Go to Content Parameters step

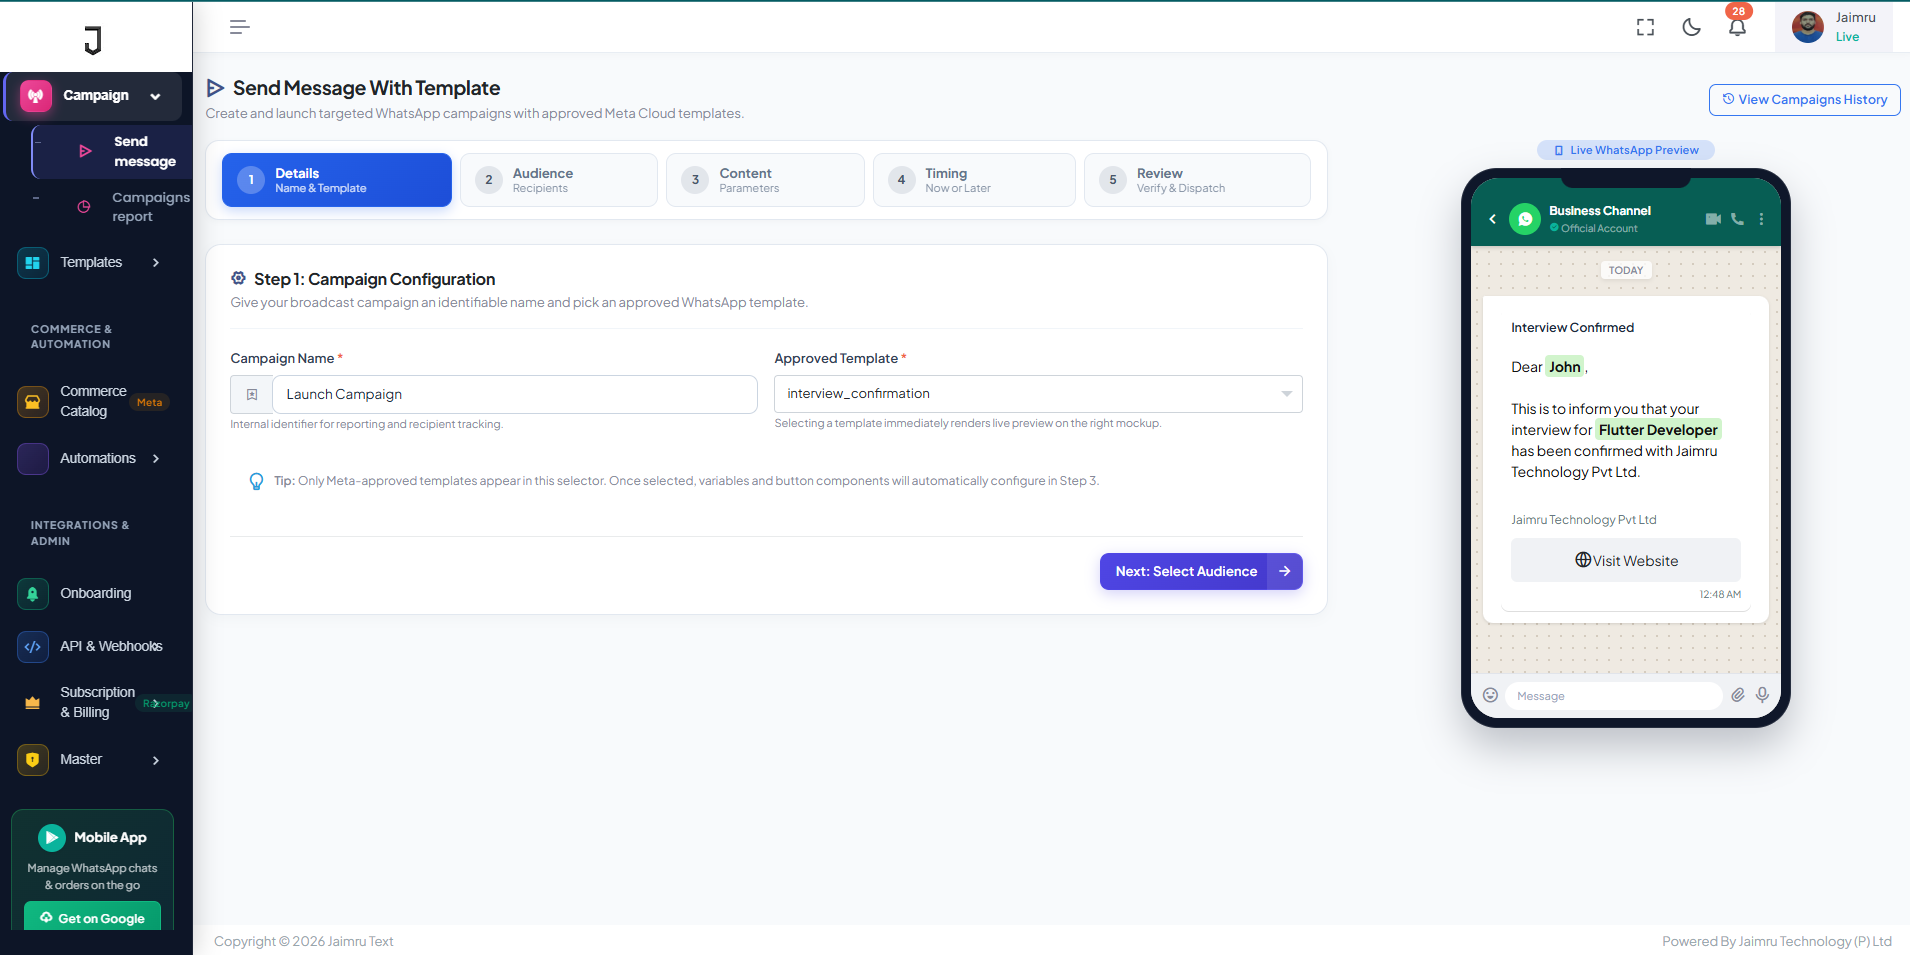pyautogui.click(x=765, y=180)
